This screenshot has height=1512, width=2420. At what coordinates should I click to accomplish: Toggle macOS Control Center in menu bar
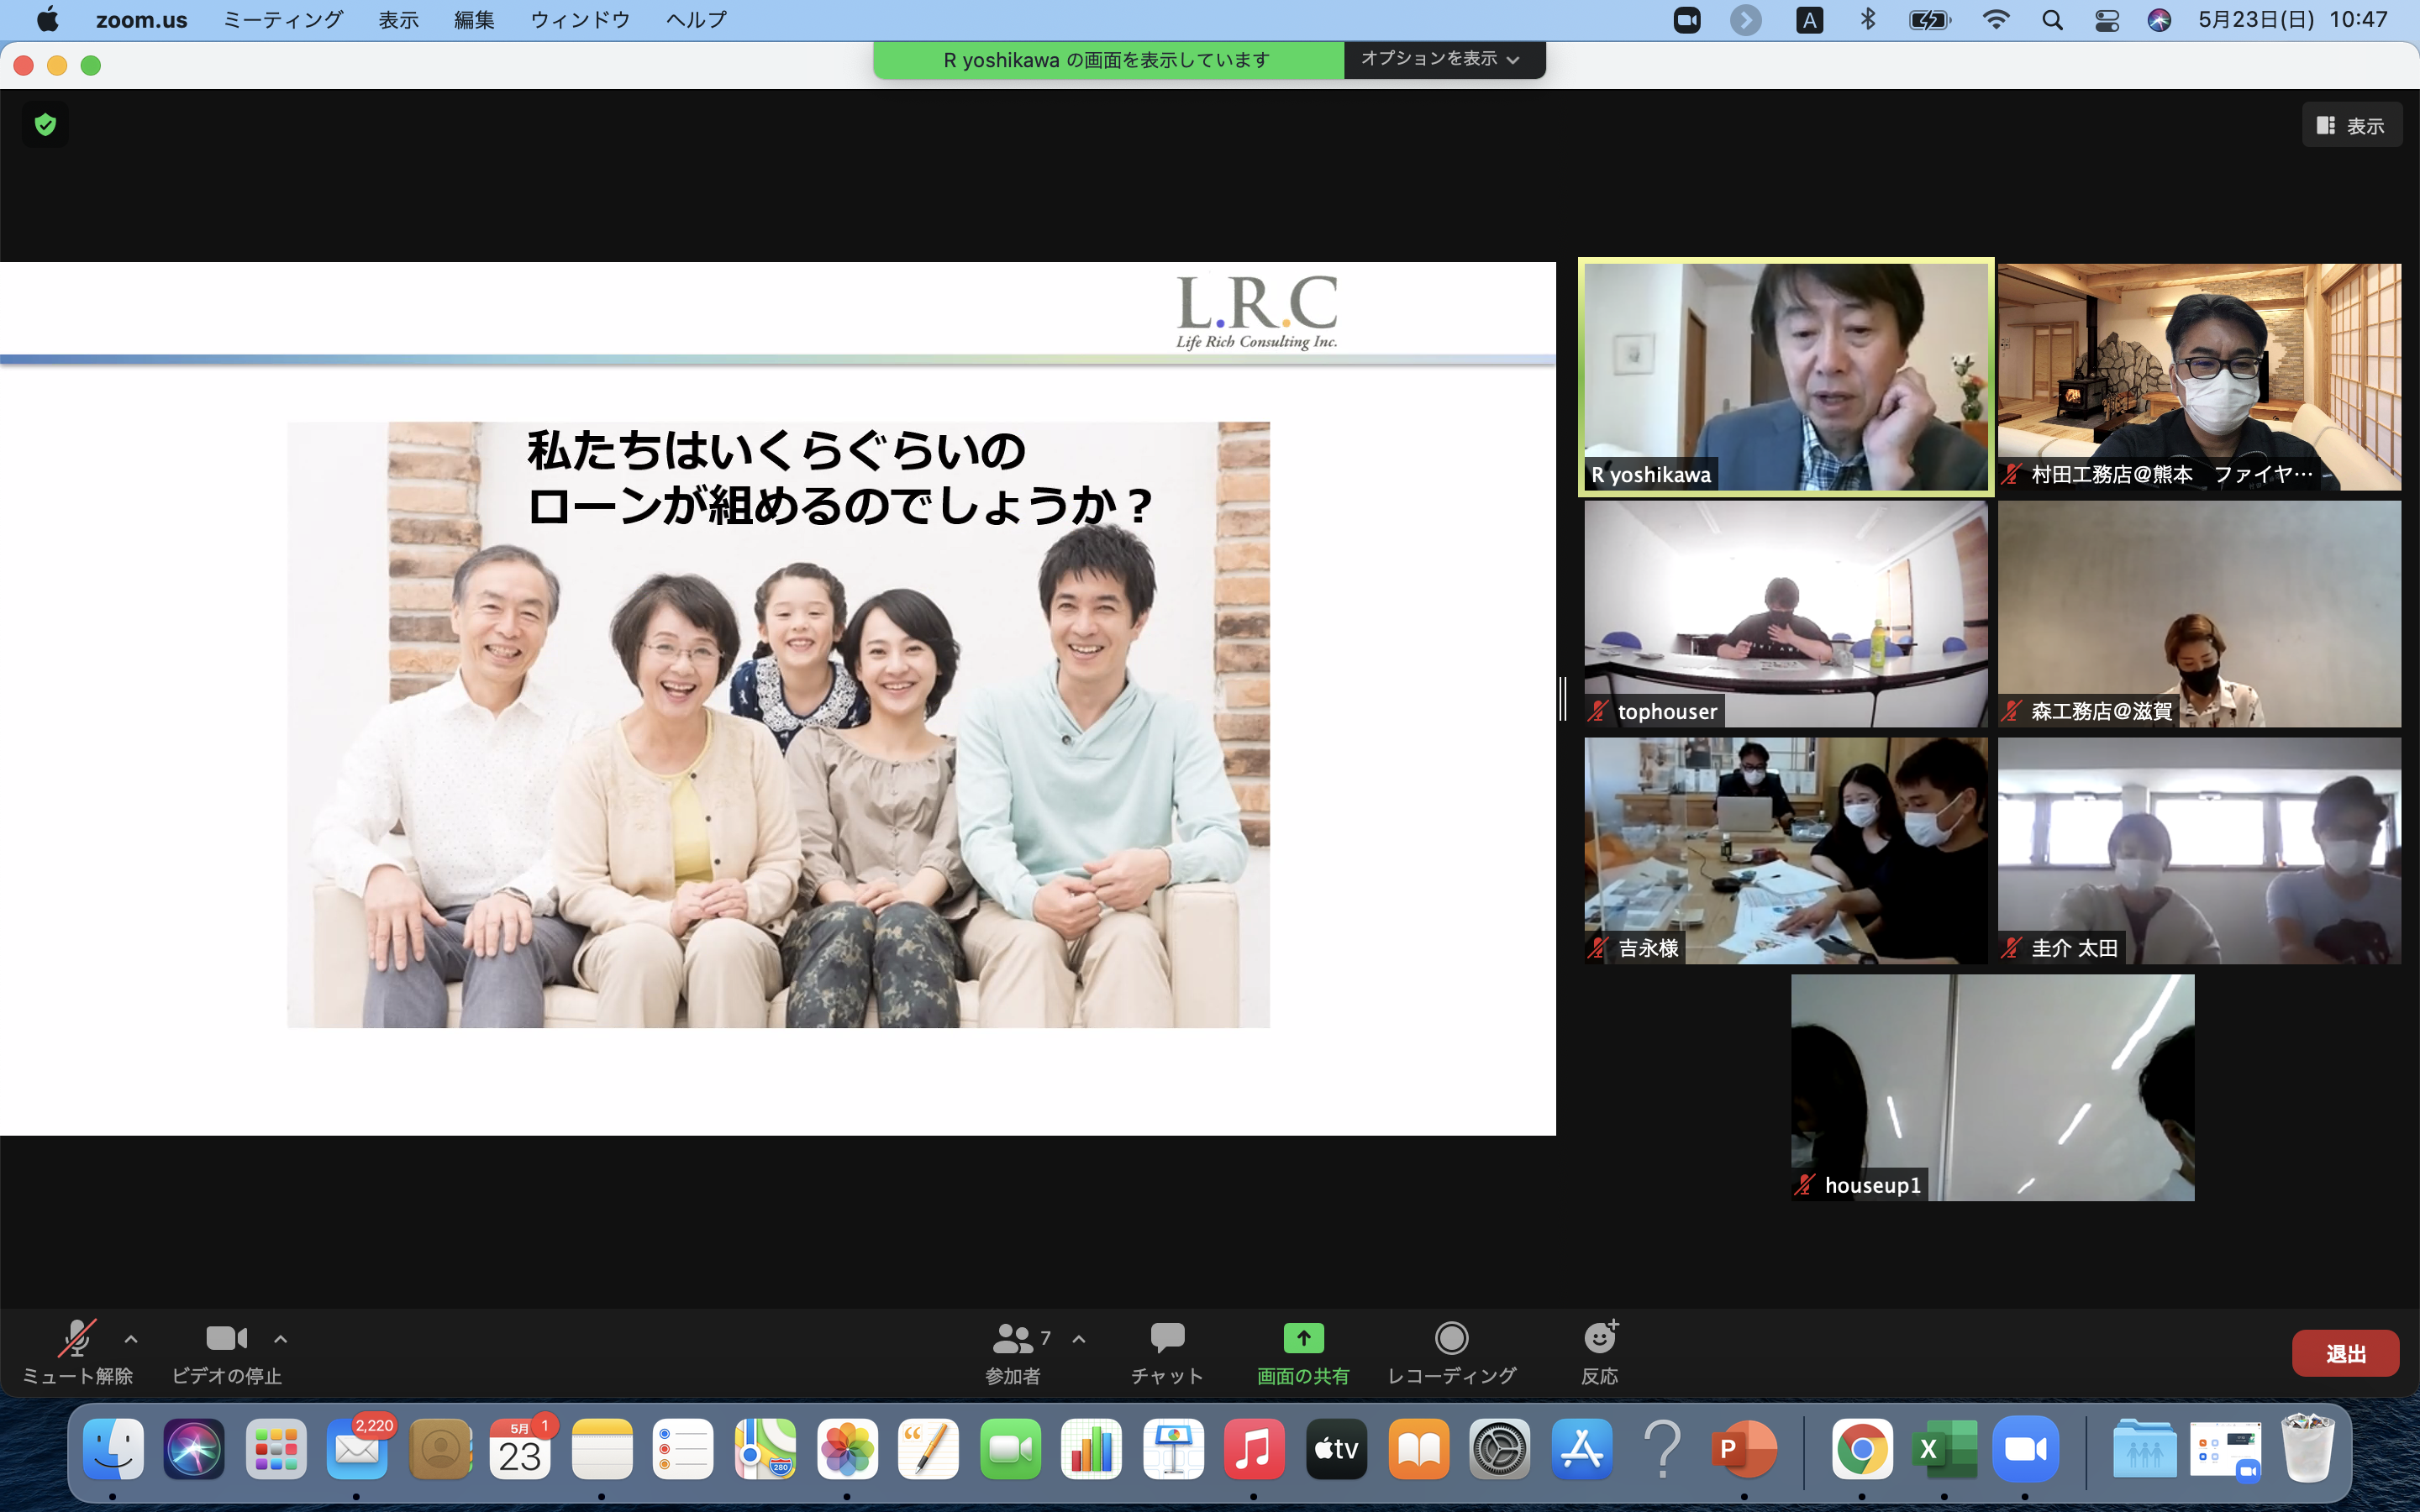[2107, 20]
